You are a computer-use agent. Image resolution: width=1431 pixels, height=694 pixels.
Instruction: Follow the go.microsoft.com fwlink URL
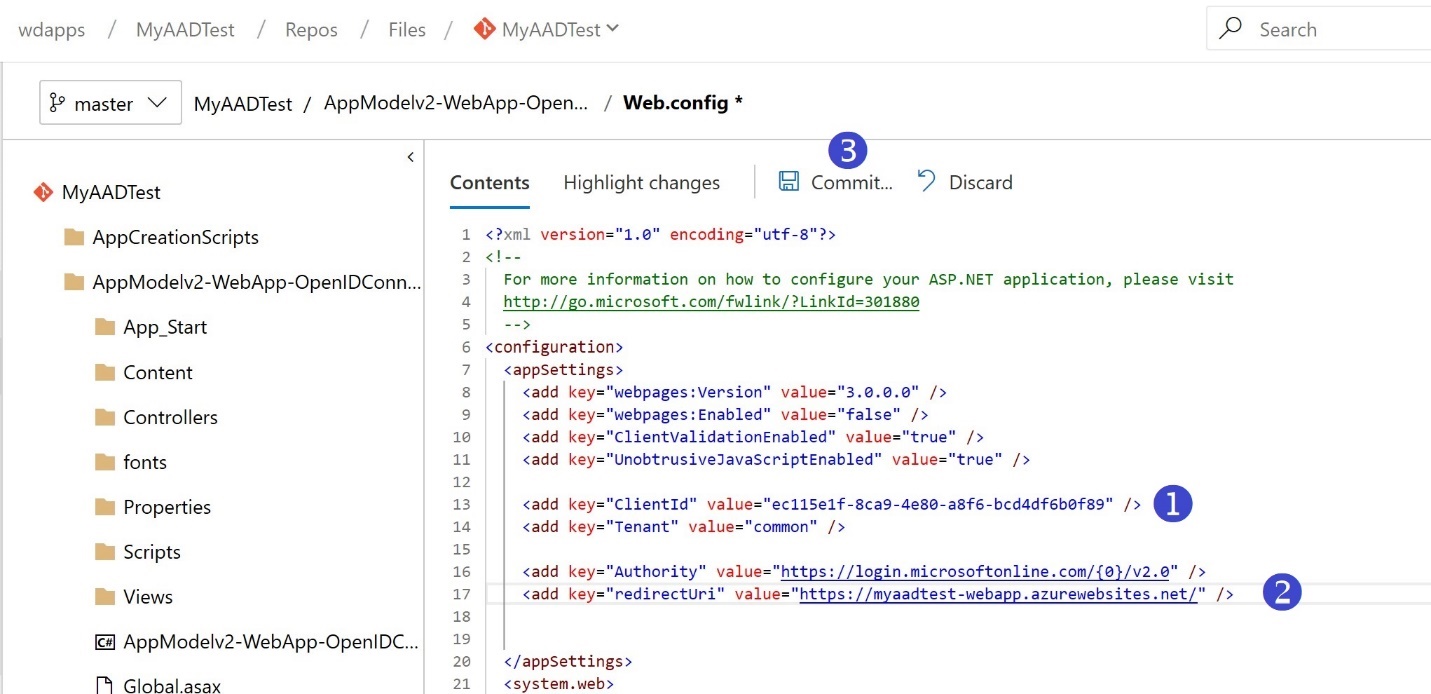pos(711,301)
